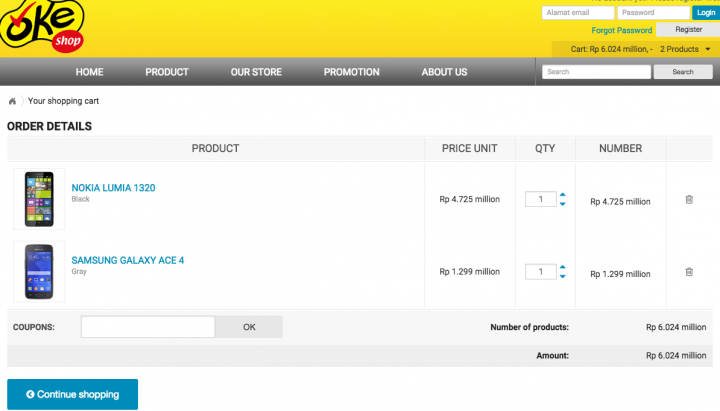Click the Register button
Screen dimensions: 720x411
coord(688,29)
